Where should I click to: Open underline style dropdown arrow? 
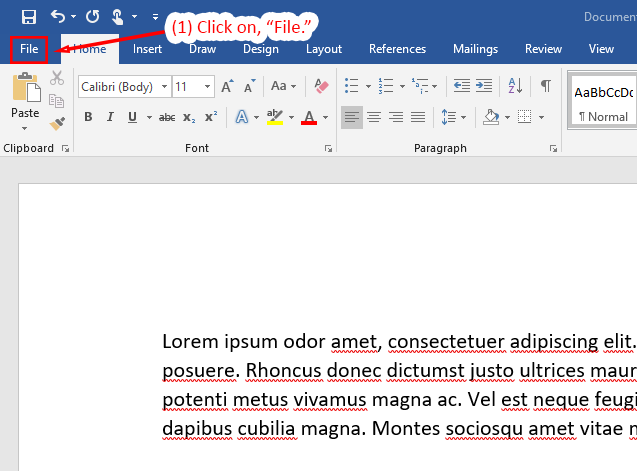click(149, 117)
